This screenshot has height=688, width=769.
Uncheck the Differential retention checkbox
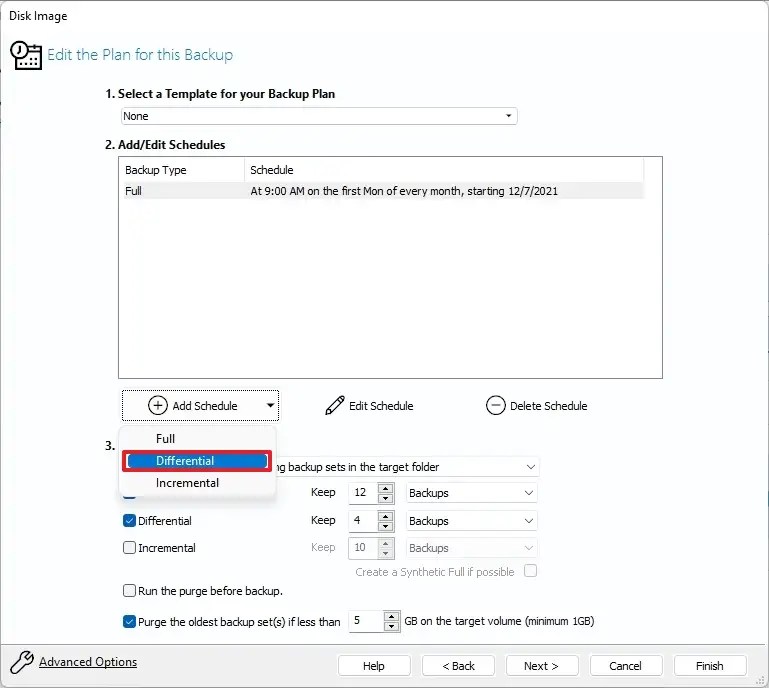129,521
